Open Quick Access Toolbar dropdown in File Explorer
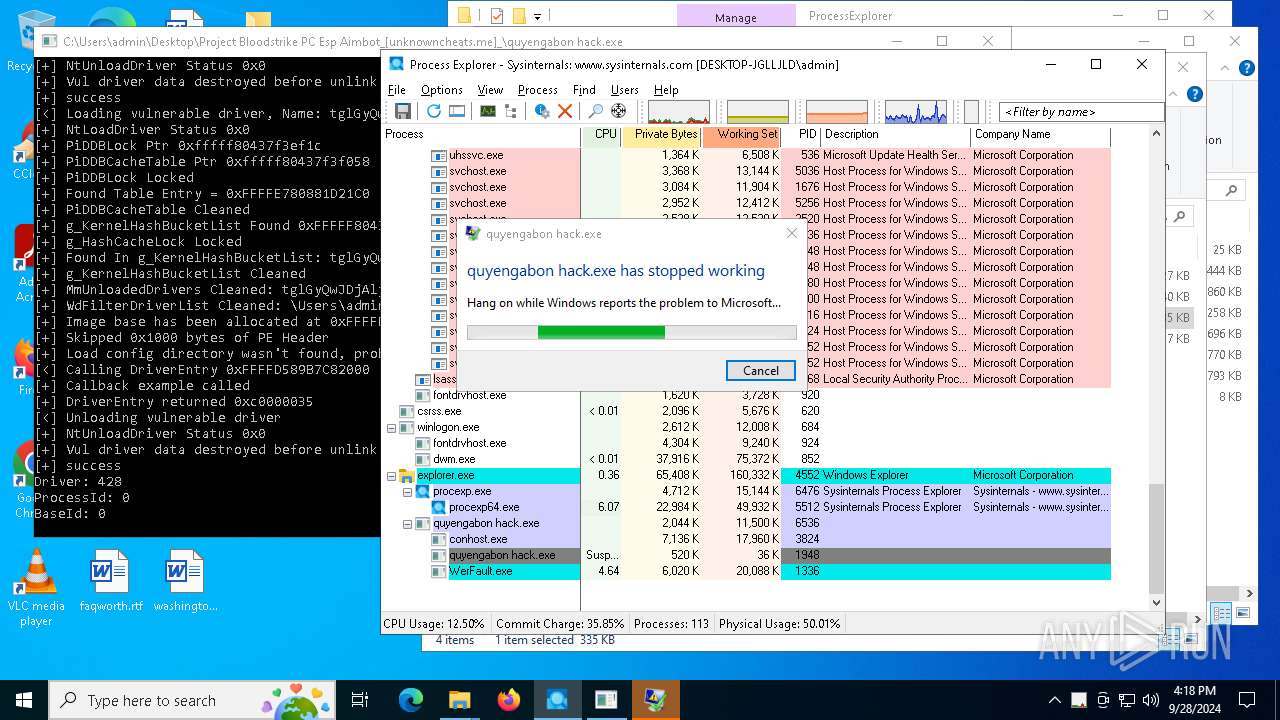Screen dimensions: 1280x720 pyautogui.click(x=537, y=16)
